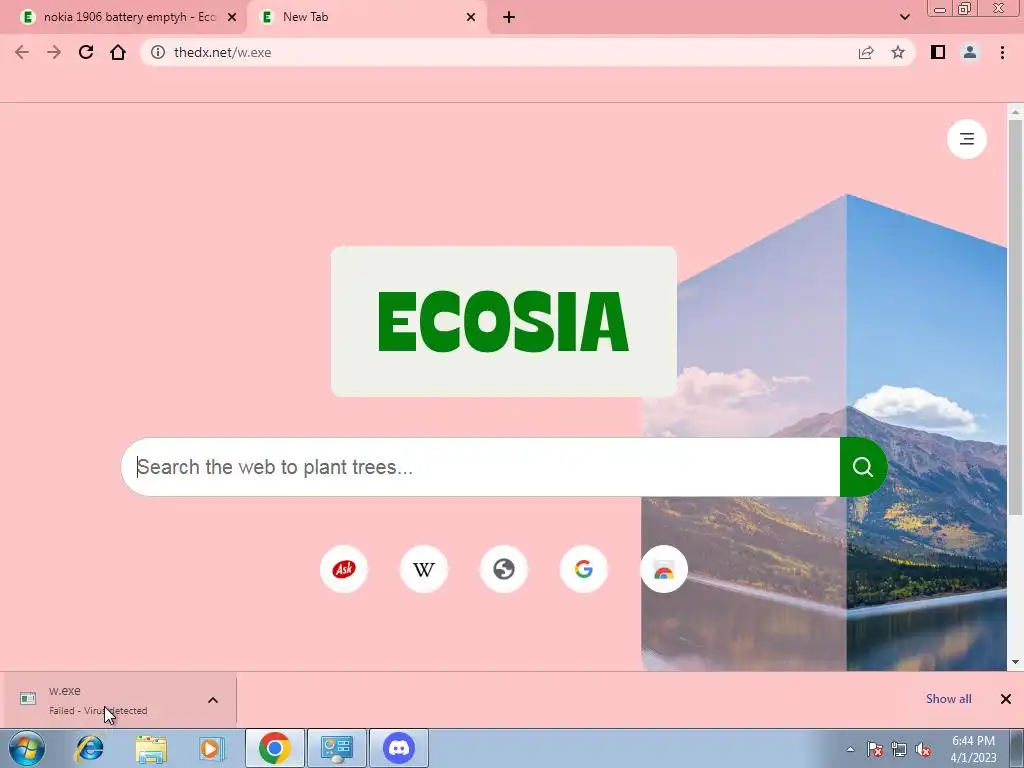Open Discord from the taskbar
Viewport: 1024px width, 768px height.
pos(399,748)
